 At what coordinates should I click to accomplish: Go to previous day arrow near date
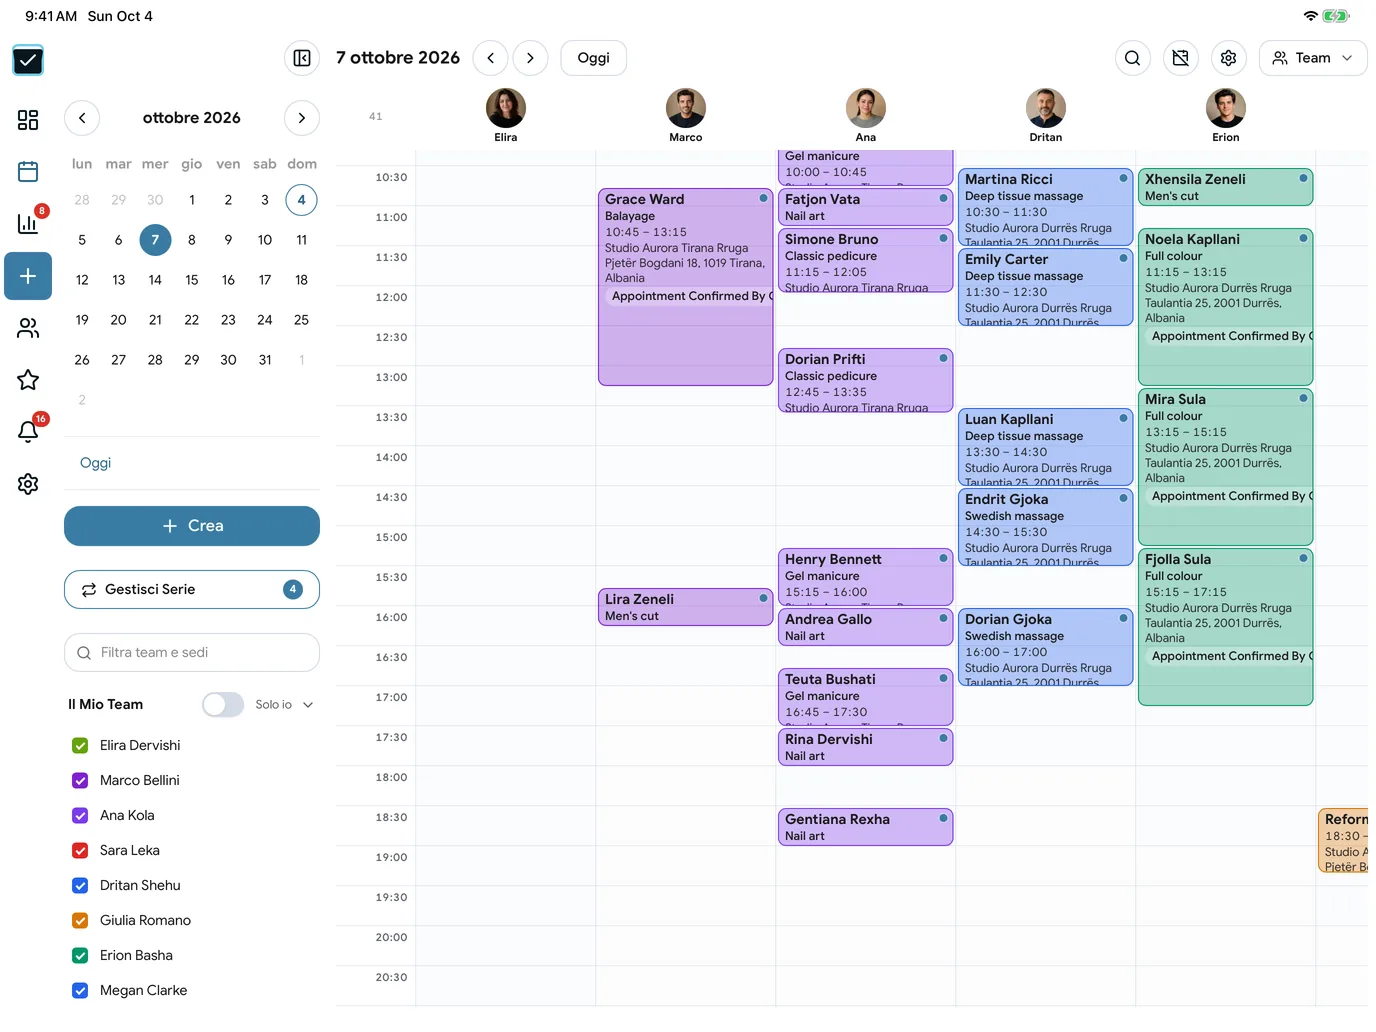tap(490, 58)
